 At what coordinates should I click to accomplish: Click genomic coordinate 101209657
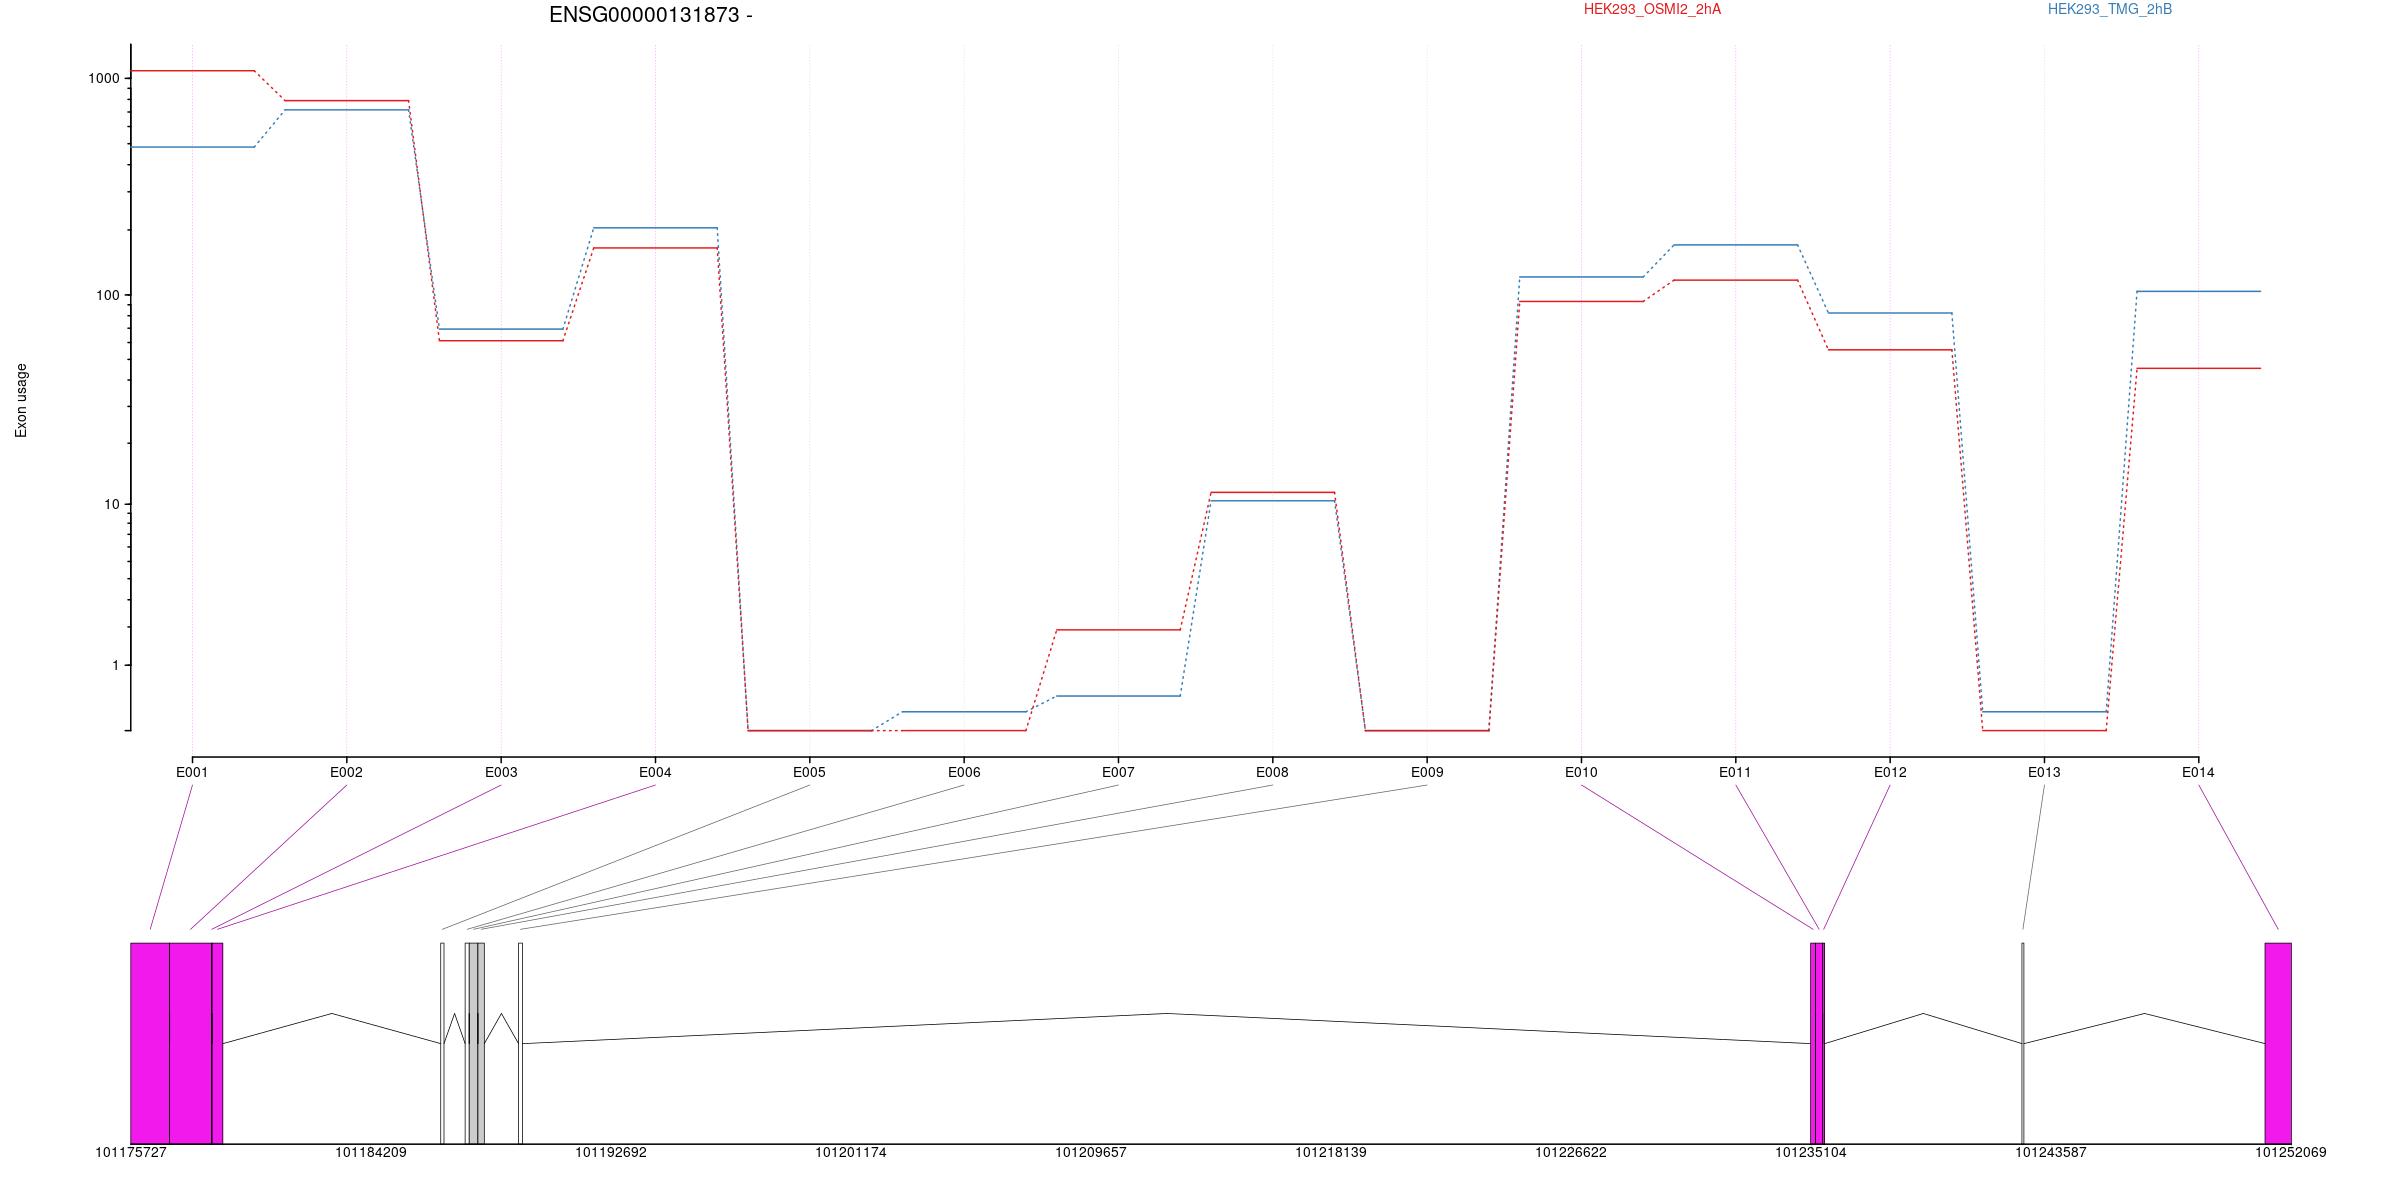click(1091, 1152)
